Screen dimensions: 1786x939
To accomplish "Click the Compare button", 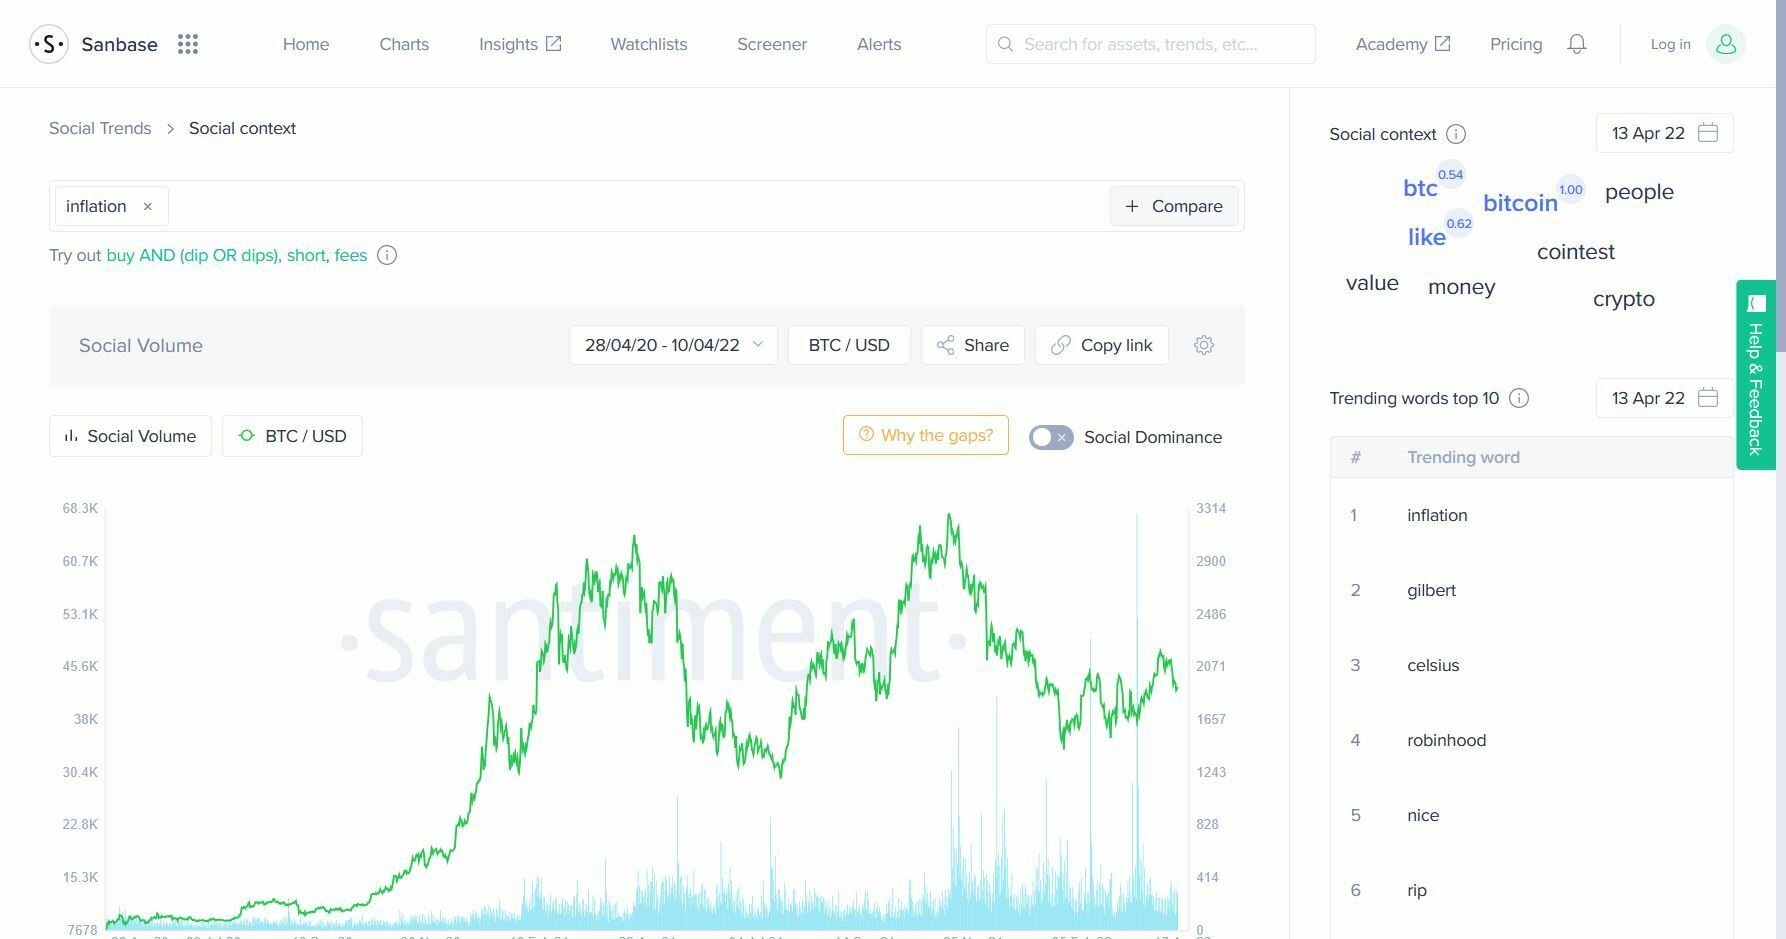I will 1174,206.
